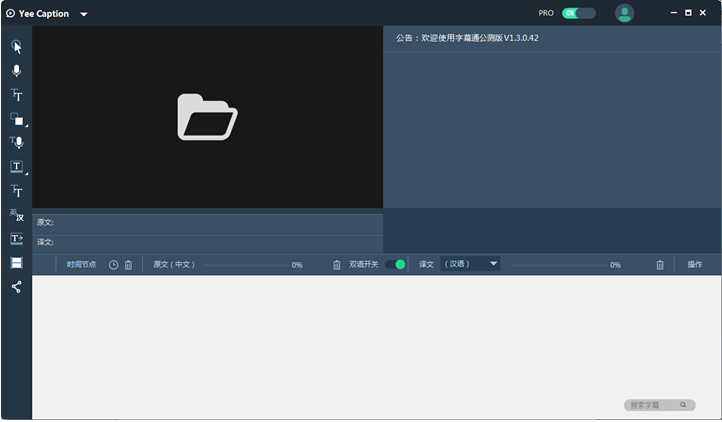Image resolution: width=722 pixels, height=422 pixels.
Task: Open the overlapping squares tool
Action: point(17,119)
